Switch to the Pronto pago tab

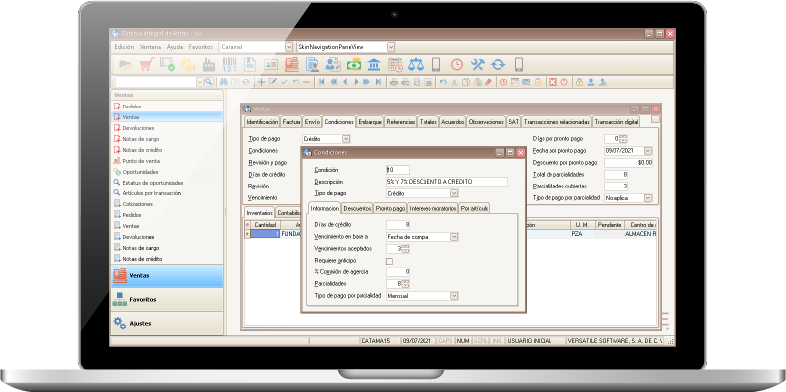[390, 208]
